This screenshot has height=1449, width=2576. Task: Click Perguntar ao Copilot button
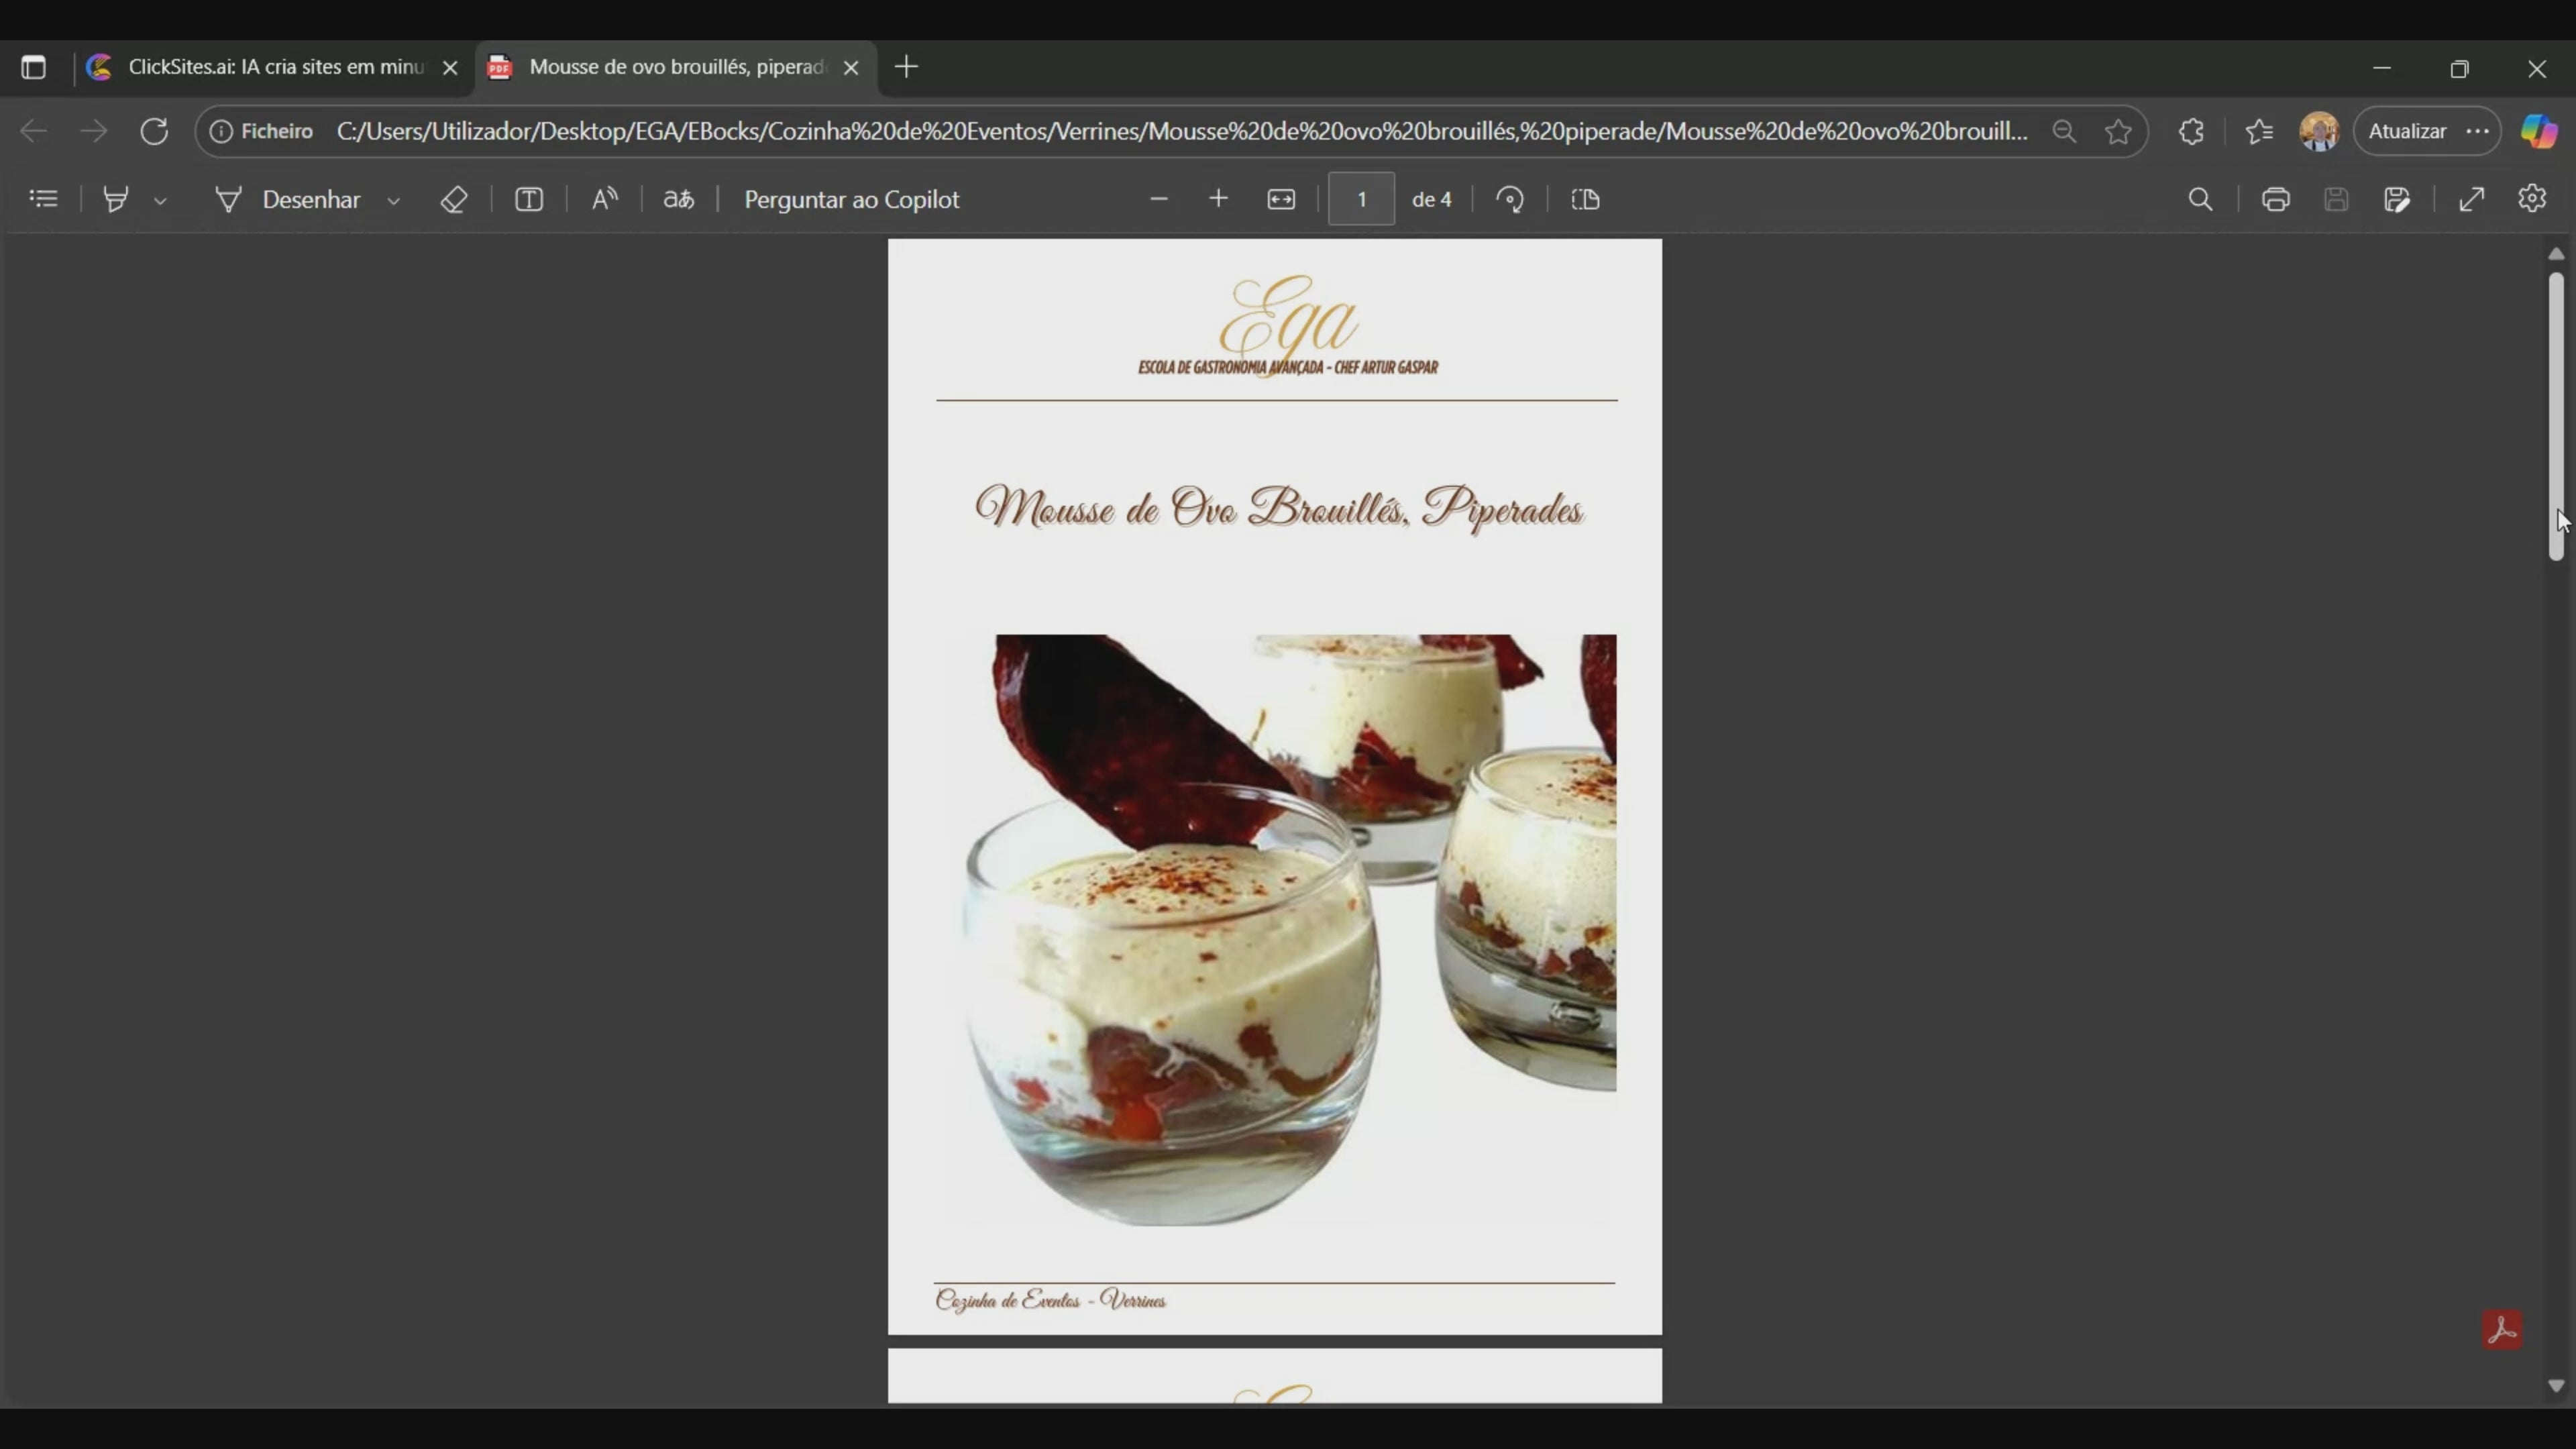851,199
